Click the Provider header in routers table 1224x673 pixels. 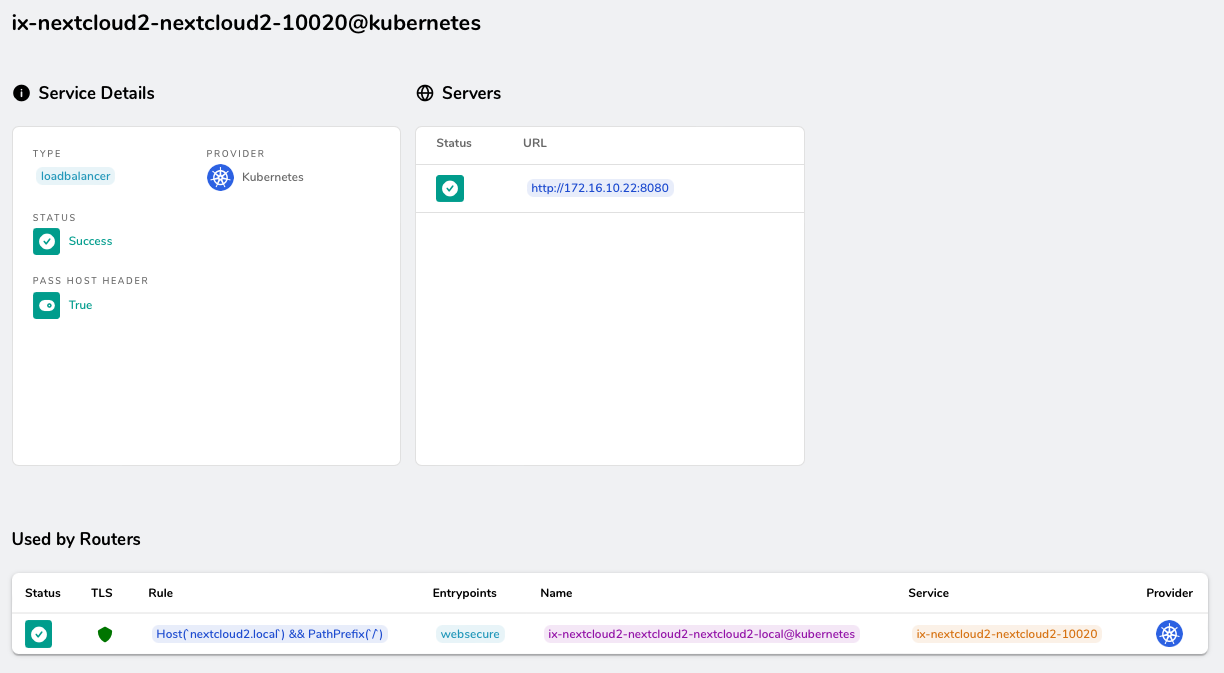pos(1169,593)
